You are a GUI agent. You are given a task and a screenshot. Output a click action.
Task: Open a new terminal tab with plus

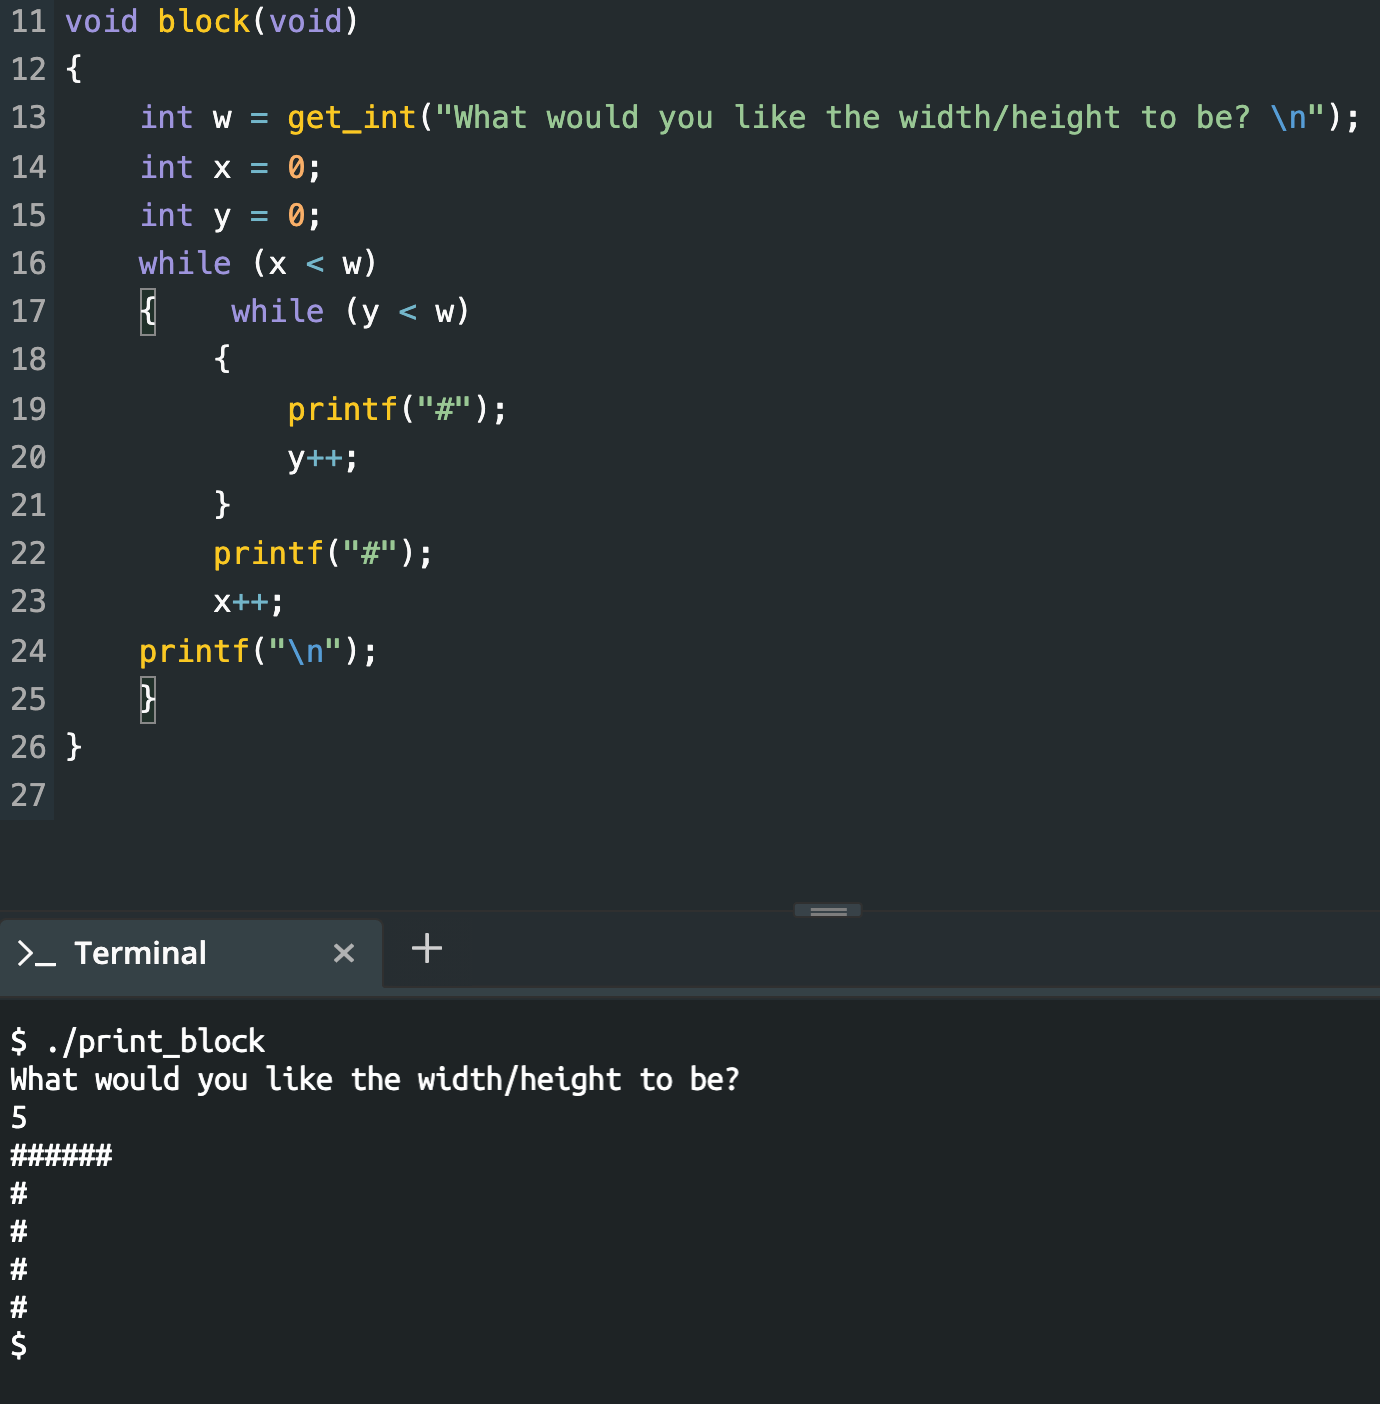coord(427,948)
